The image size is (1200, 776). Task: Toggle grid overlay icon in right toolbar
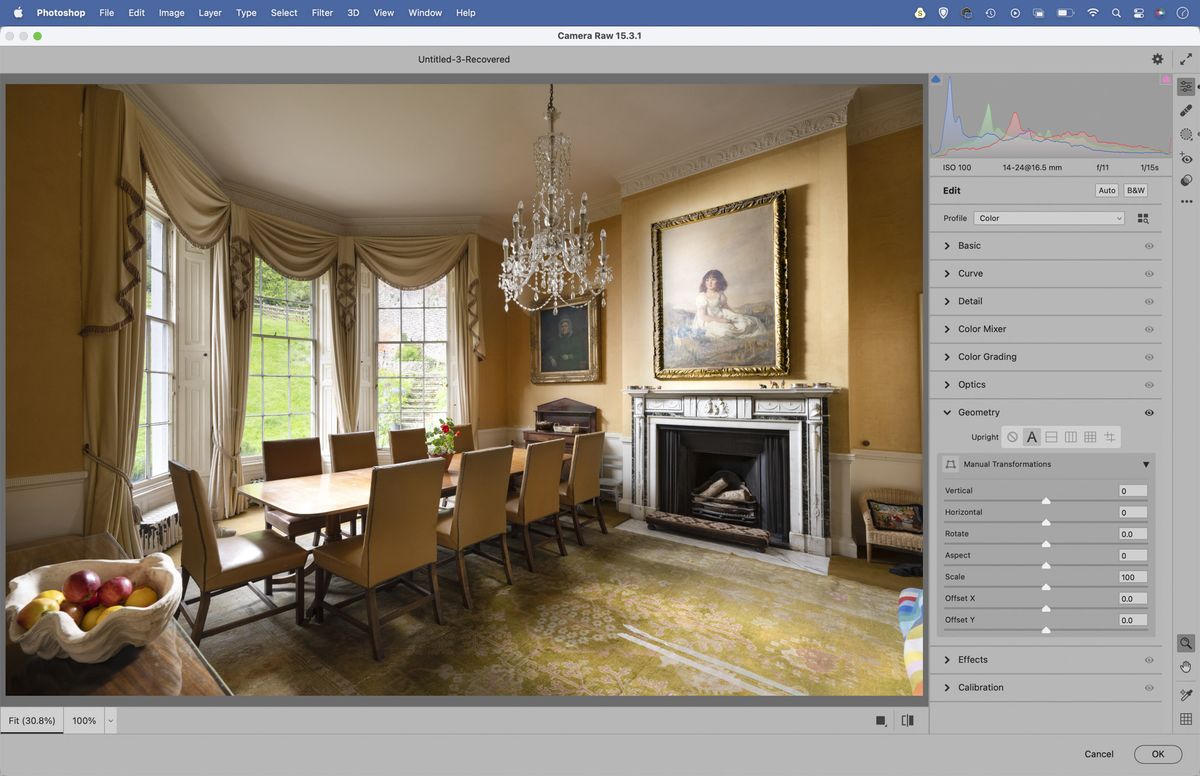pos(1186,719)
